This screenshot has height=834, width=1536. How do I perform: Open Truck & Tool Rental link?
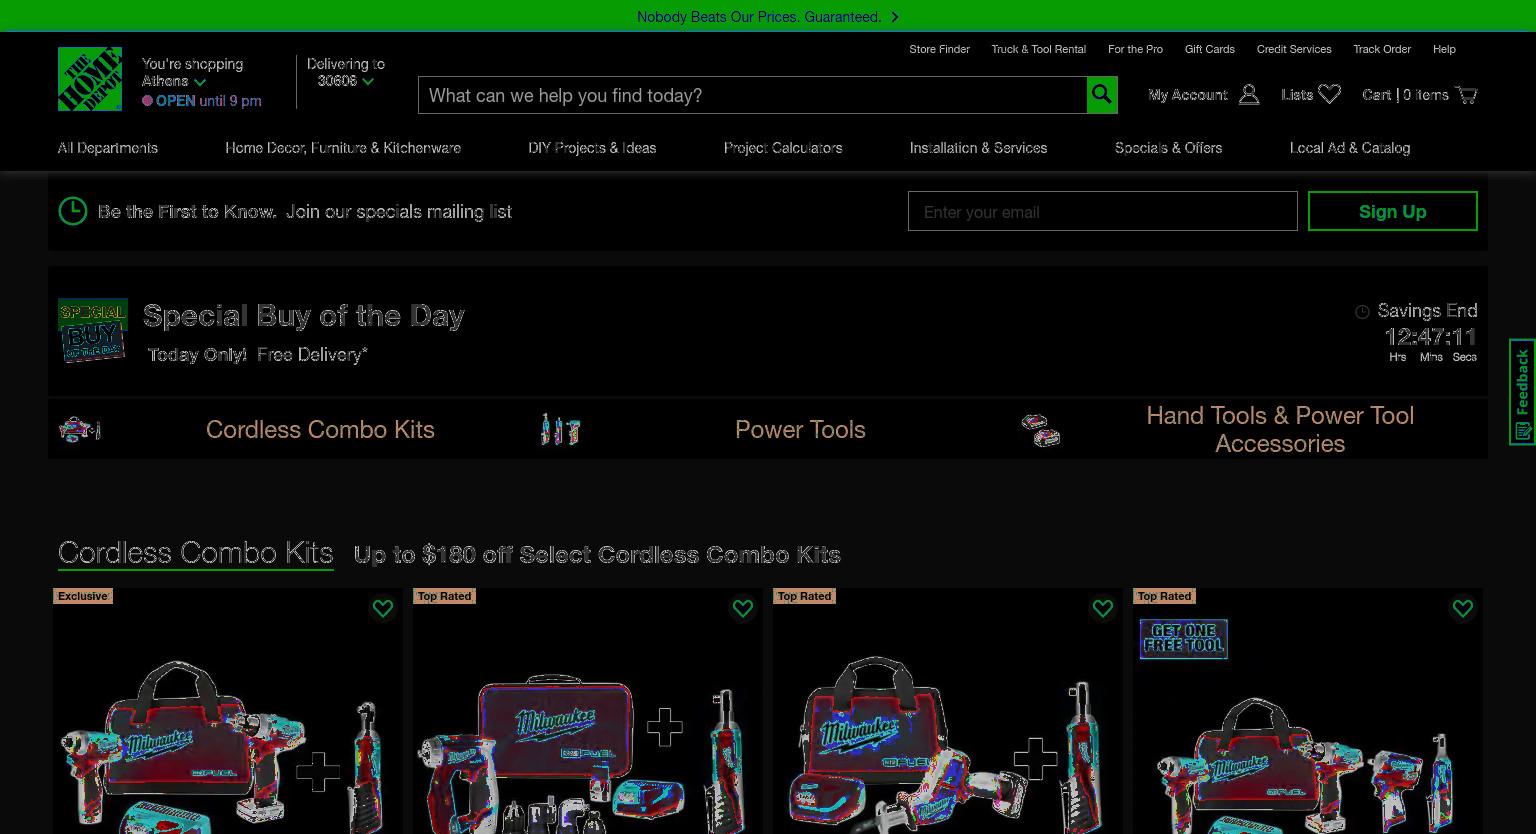[1038, 49]
